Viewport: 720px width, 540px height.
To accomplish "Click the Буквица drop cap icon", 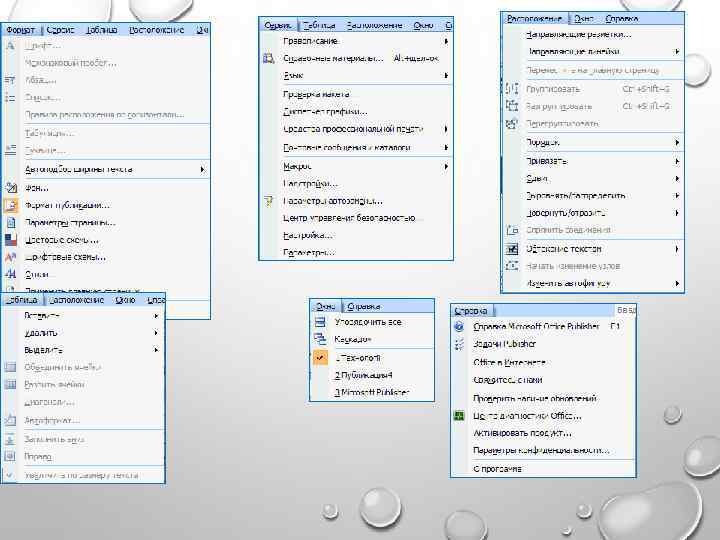I will pyautogui.click(x=10, y=150).
